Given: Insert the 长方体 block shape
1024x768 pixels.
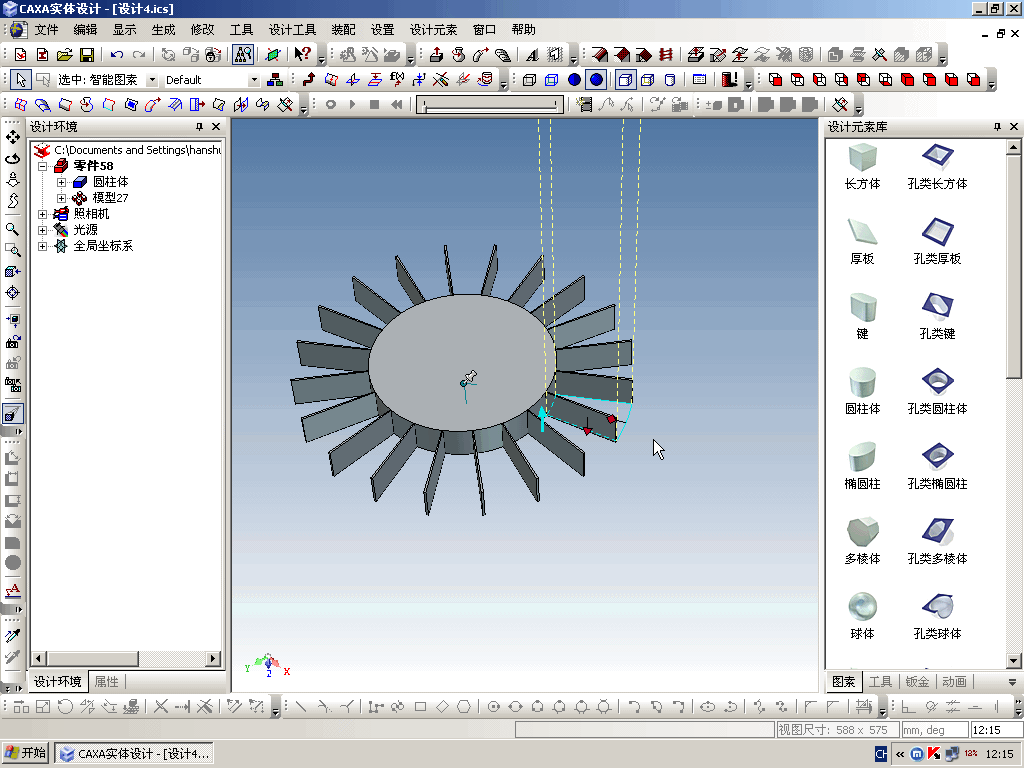Looking at the screenshot, I should [x=862, y=167].
